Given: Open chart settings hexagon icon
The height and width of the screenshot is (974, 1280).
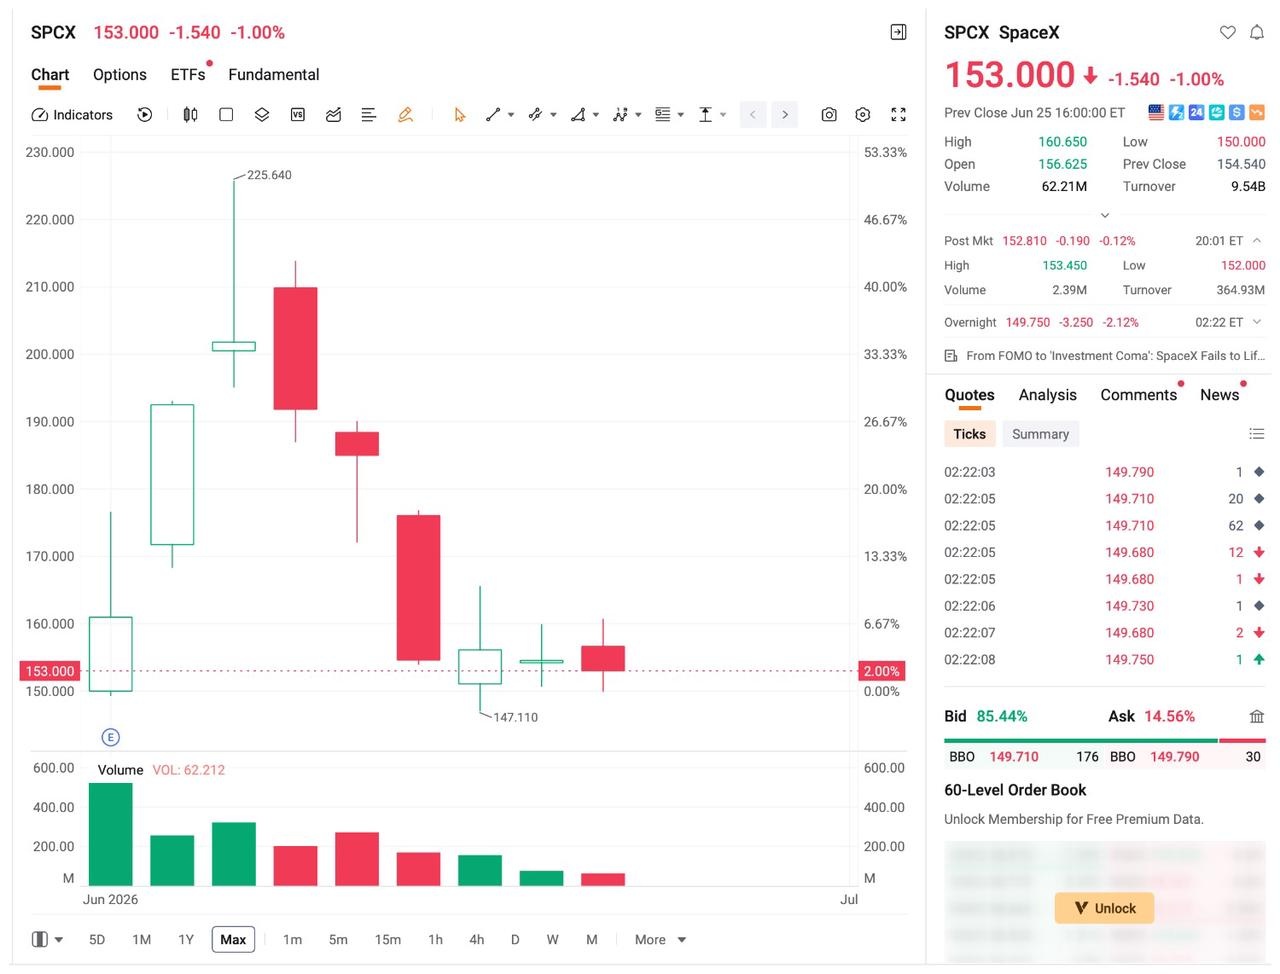Looking at the screenshot, I should [x=863, y=115].
